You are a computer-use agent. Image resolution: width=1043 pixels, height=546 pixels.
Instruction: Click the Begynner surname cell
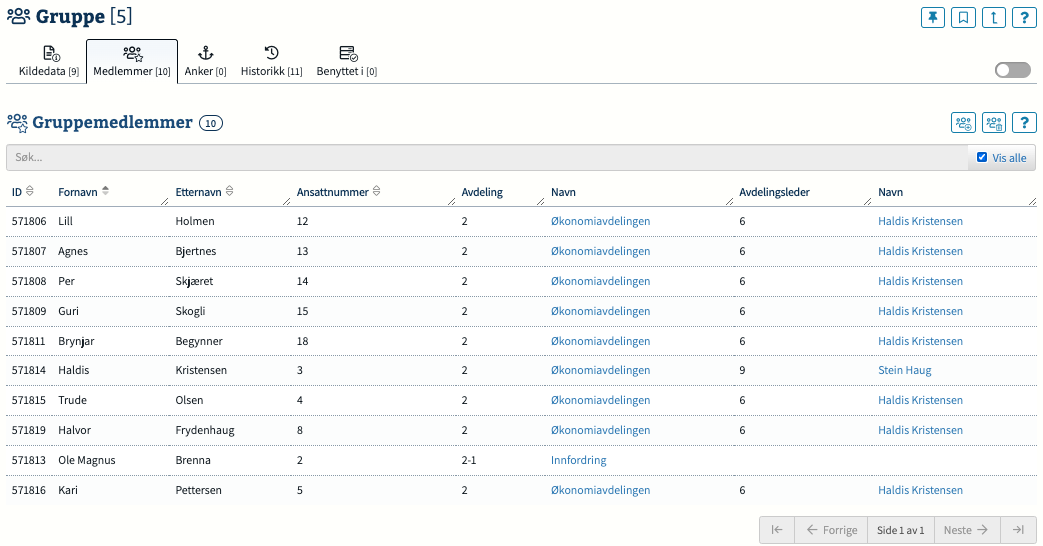pos(199,341)
